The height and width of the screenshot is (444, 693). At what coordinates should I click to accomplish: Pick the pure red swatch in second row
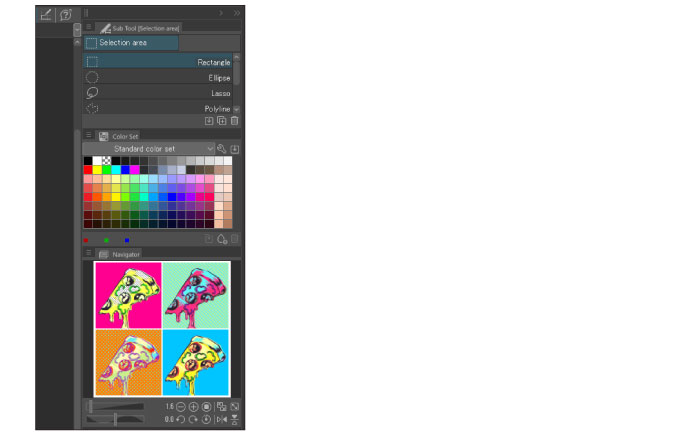(x=88, y=170)
